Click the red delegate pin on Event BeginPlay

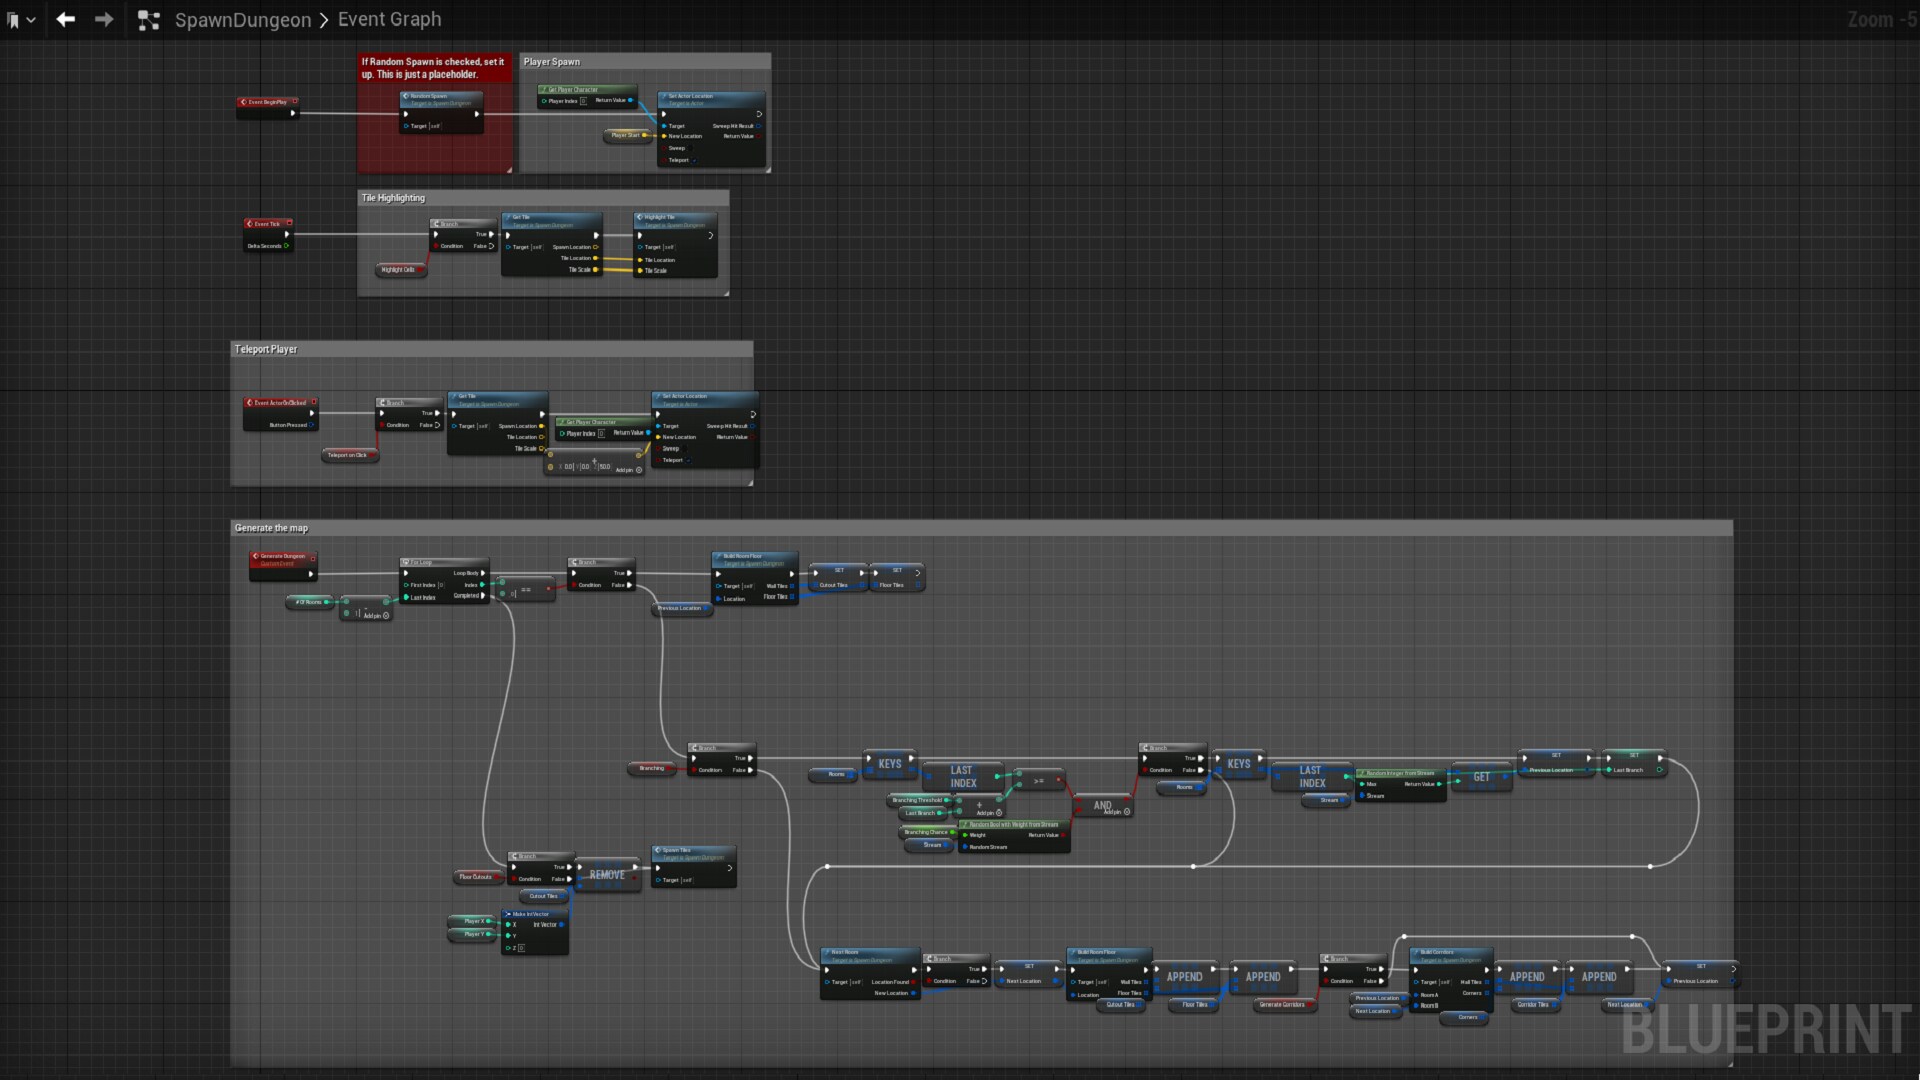(295, 102)
